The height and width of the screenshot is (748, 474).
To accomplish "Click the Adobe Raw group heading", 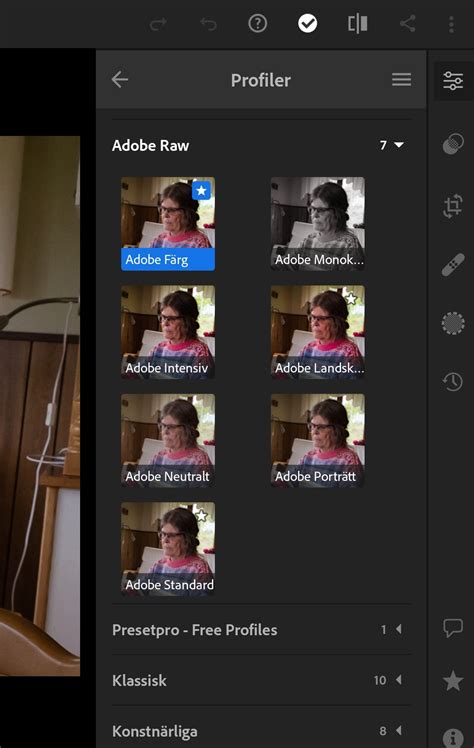I will 151,145.
